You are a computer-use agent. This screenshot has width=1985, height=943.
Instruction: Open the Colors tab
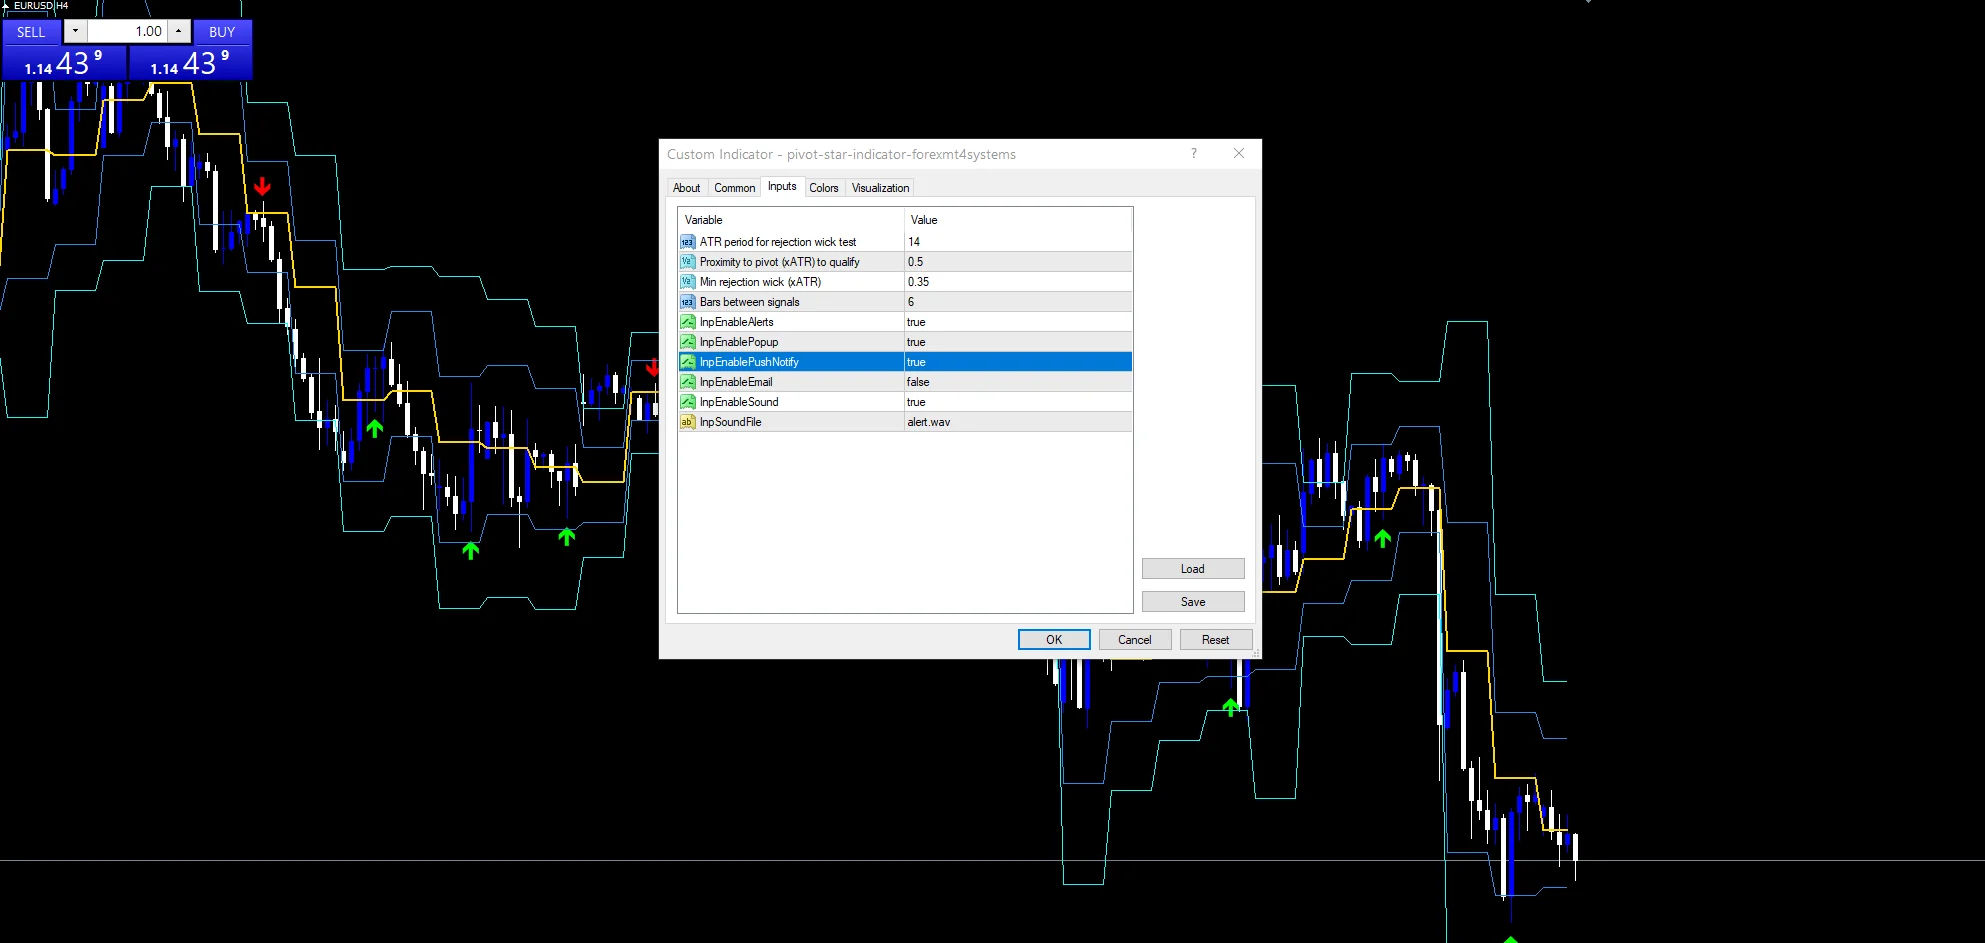point(824,188)
